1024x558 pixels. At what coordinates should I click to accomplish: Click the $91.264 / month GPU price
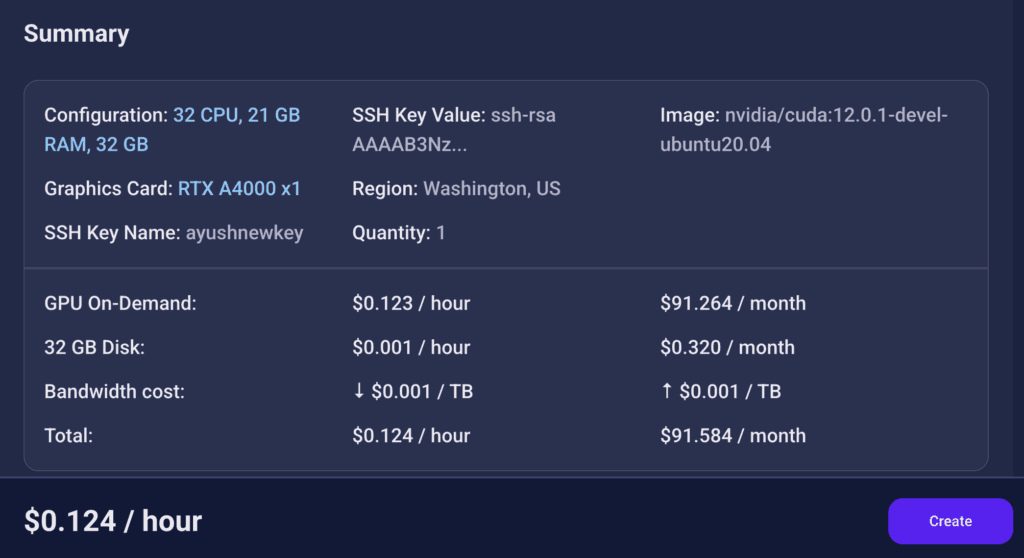coord(732,303)
